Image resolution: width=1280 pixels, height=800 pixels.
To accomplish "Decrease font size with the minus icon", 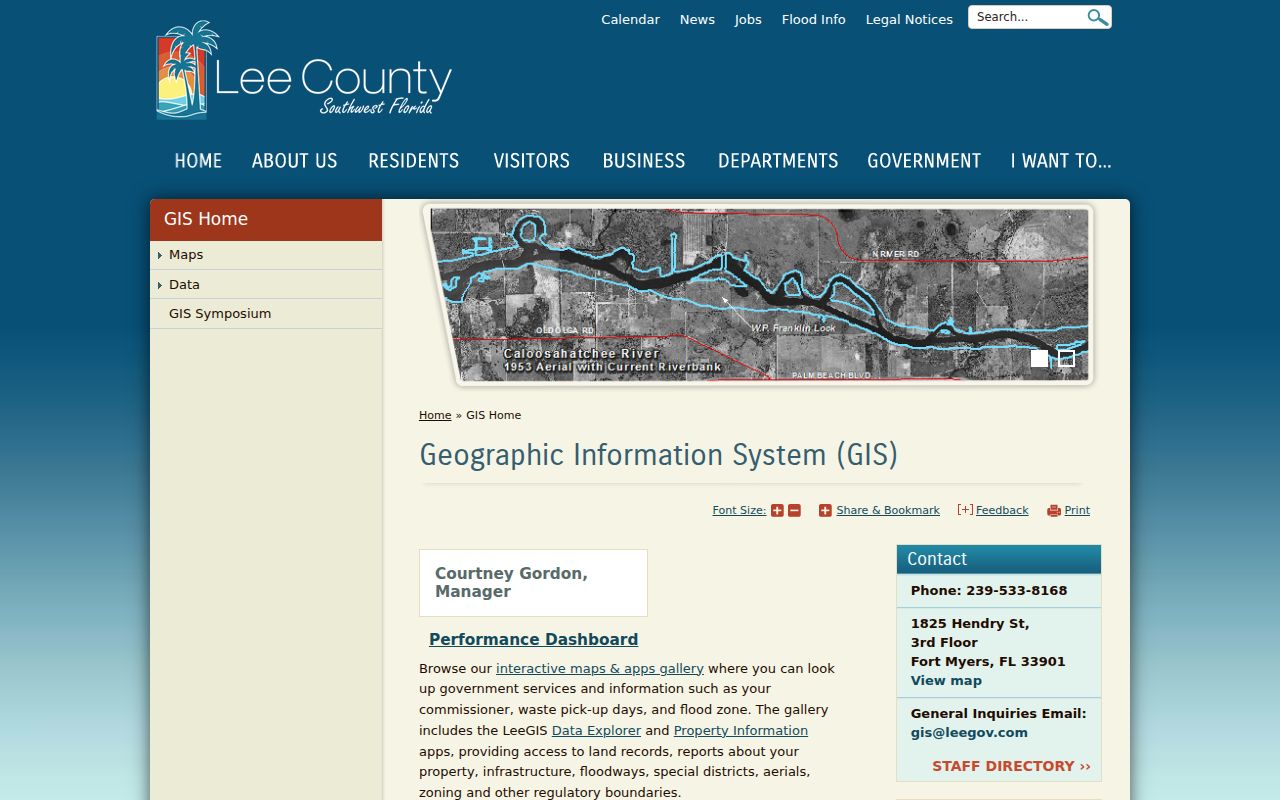I will coord(794,511).
